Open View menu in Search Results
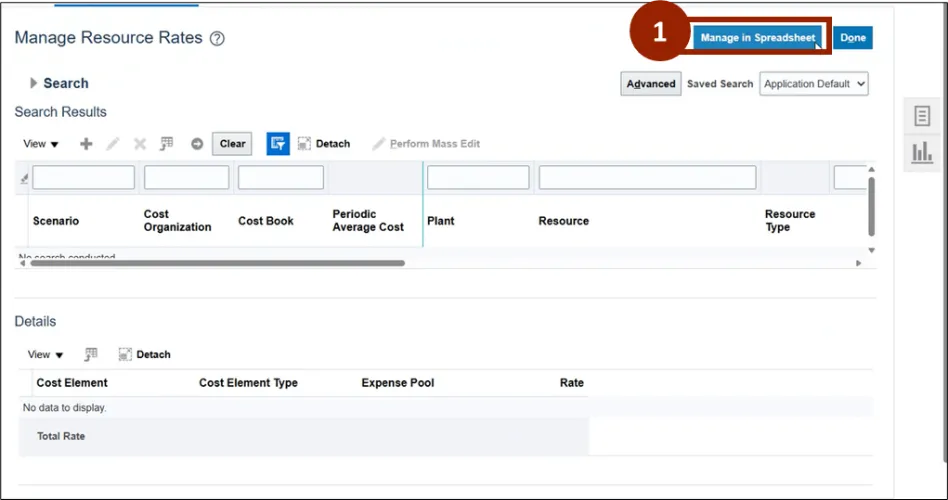The width and height of the screenshot is (948, 500). (x=41, y=144)
